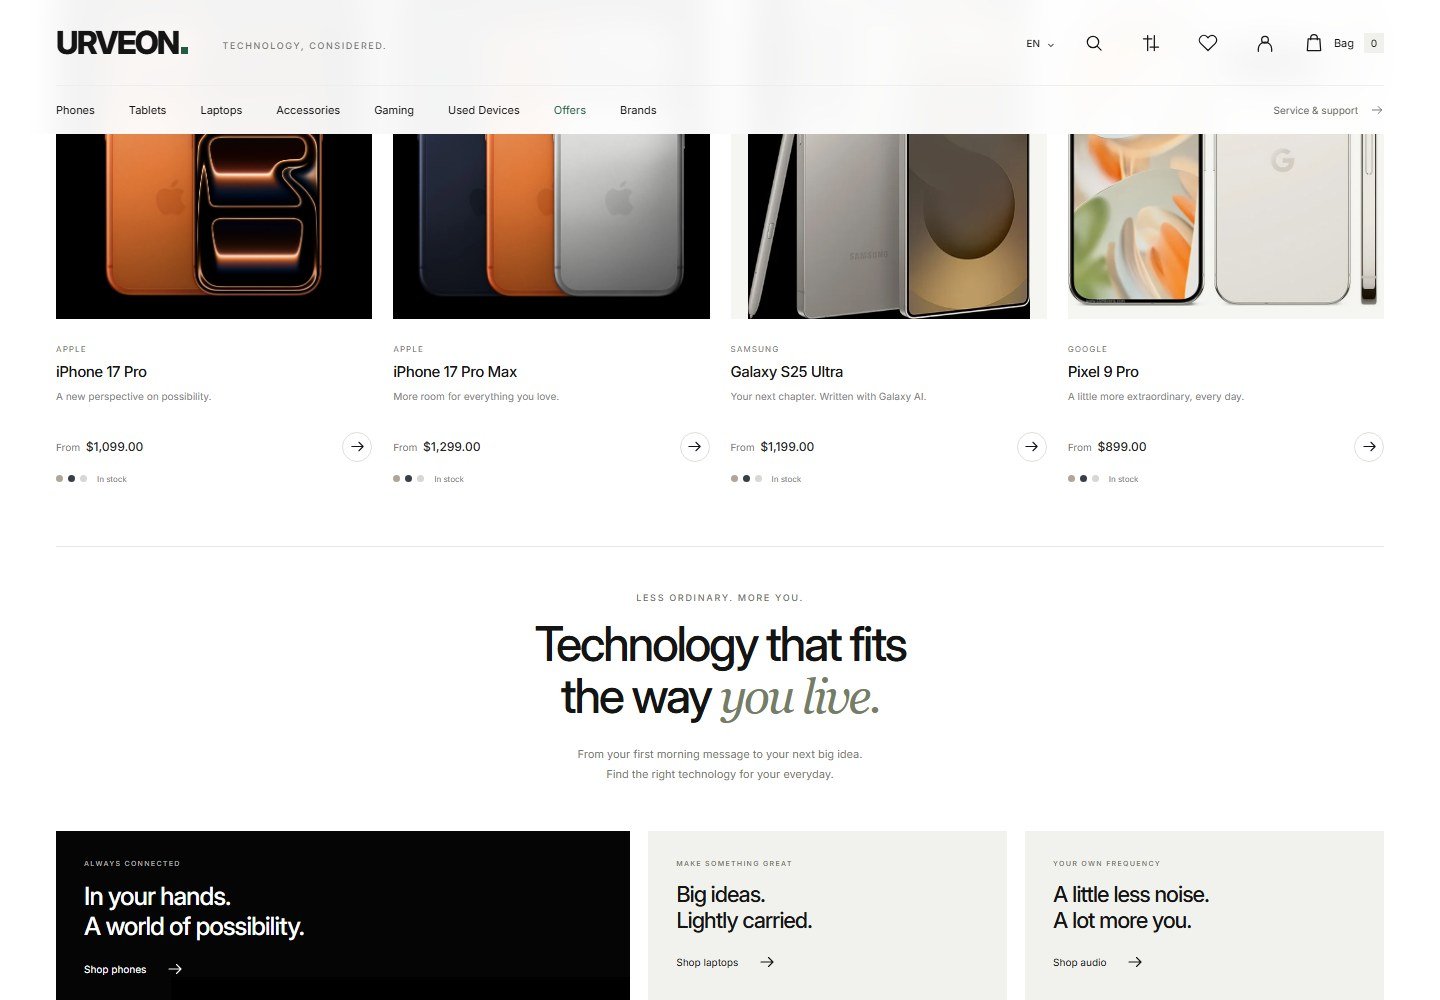Open the account user icon
Viewport: 1440px width, 1000px height.
[1265, 43]
